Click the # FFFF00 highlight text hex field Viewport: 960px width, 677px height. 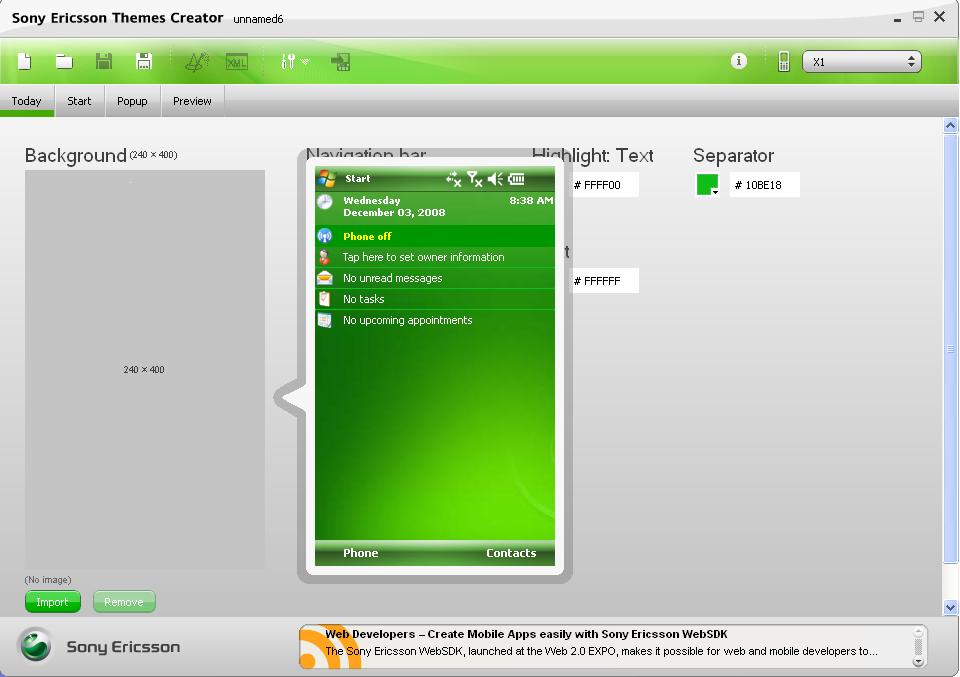click(x=604, y=185)
